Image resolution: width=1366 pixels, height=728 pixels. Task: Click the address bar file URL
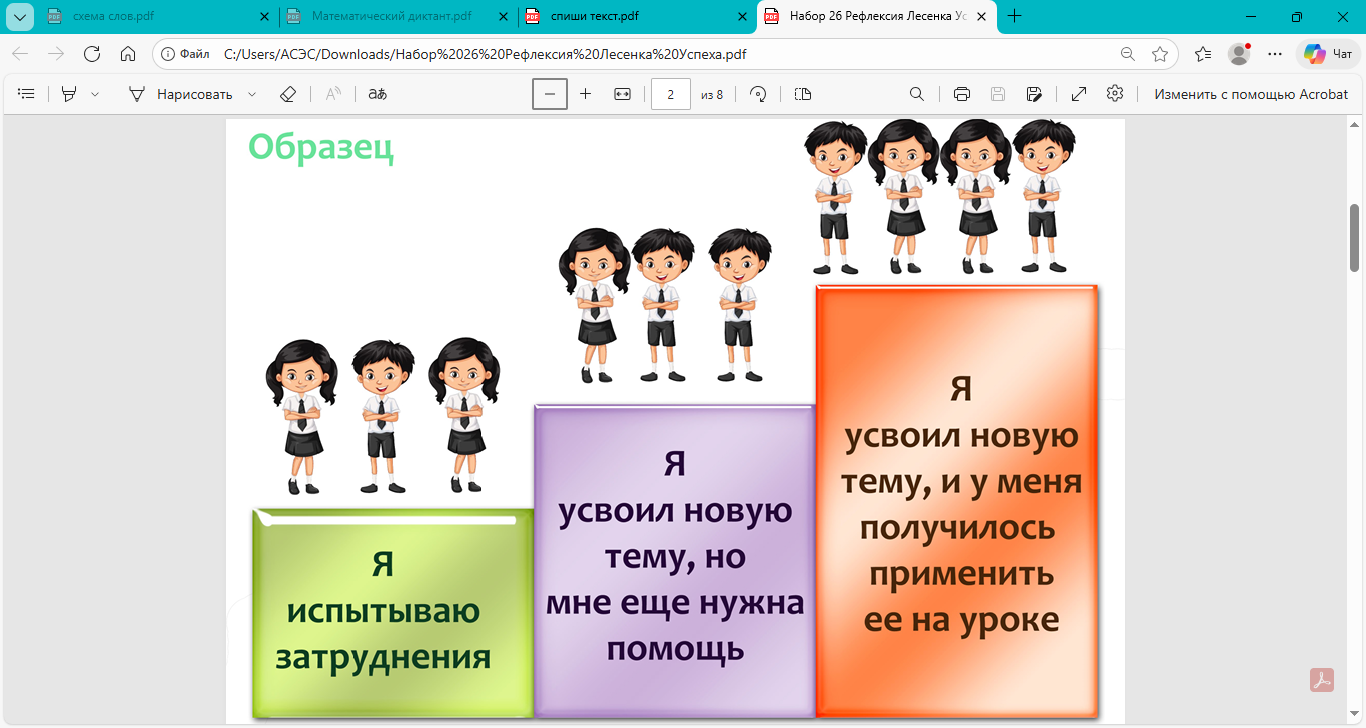click(485, 54)
